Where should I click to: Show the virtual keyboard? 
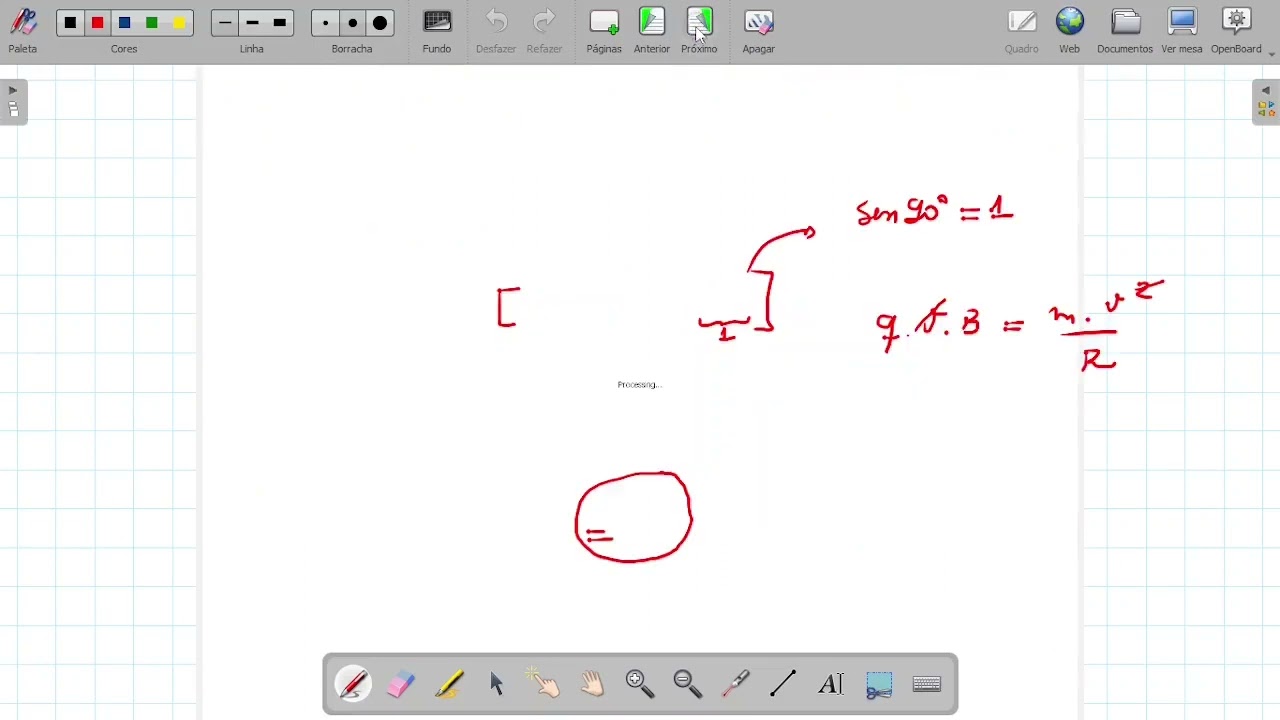(927, 684)
